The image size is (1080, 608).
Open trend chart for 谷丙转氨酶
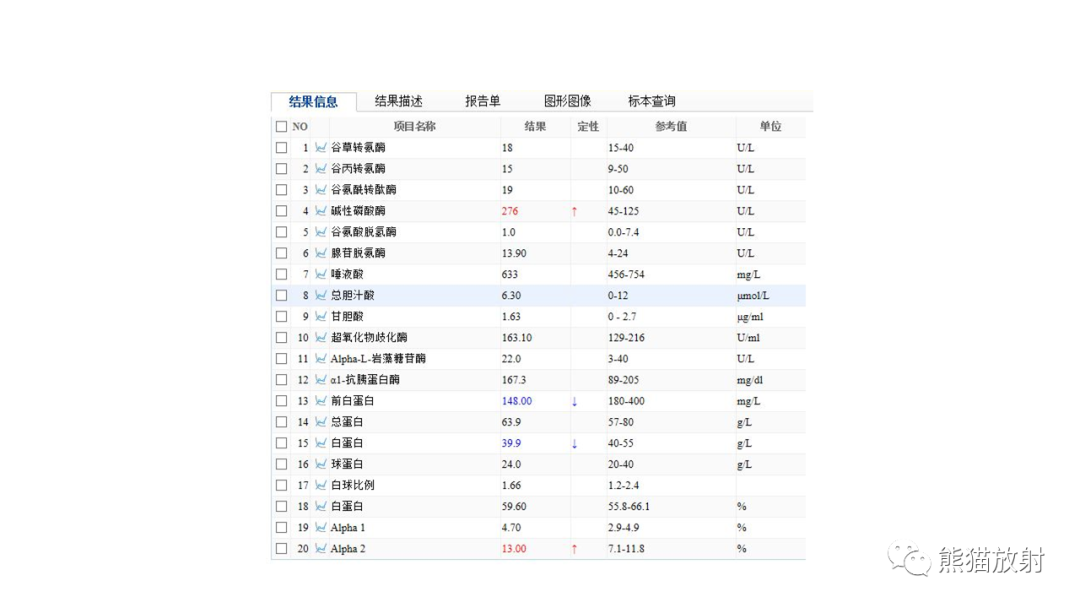tap(320, 168)
